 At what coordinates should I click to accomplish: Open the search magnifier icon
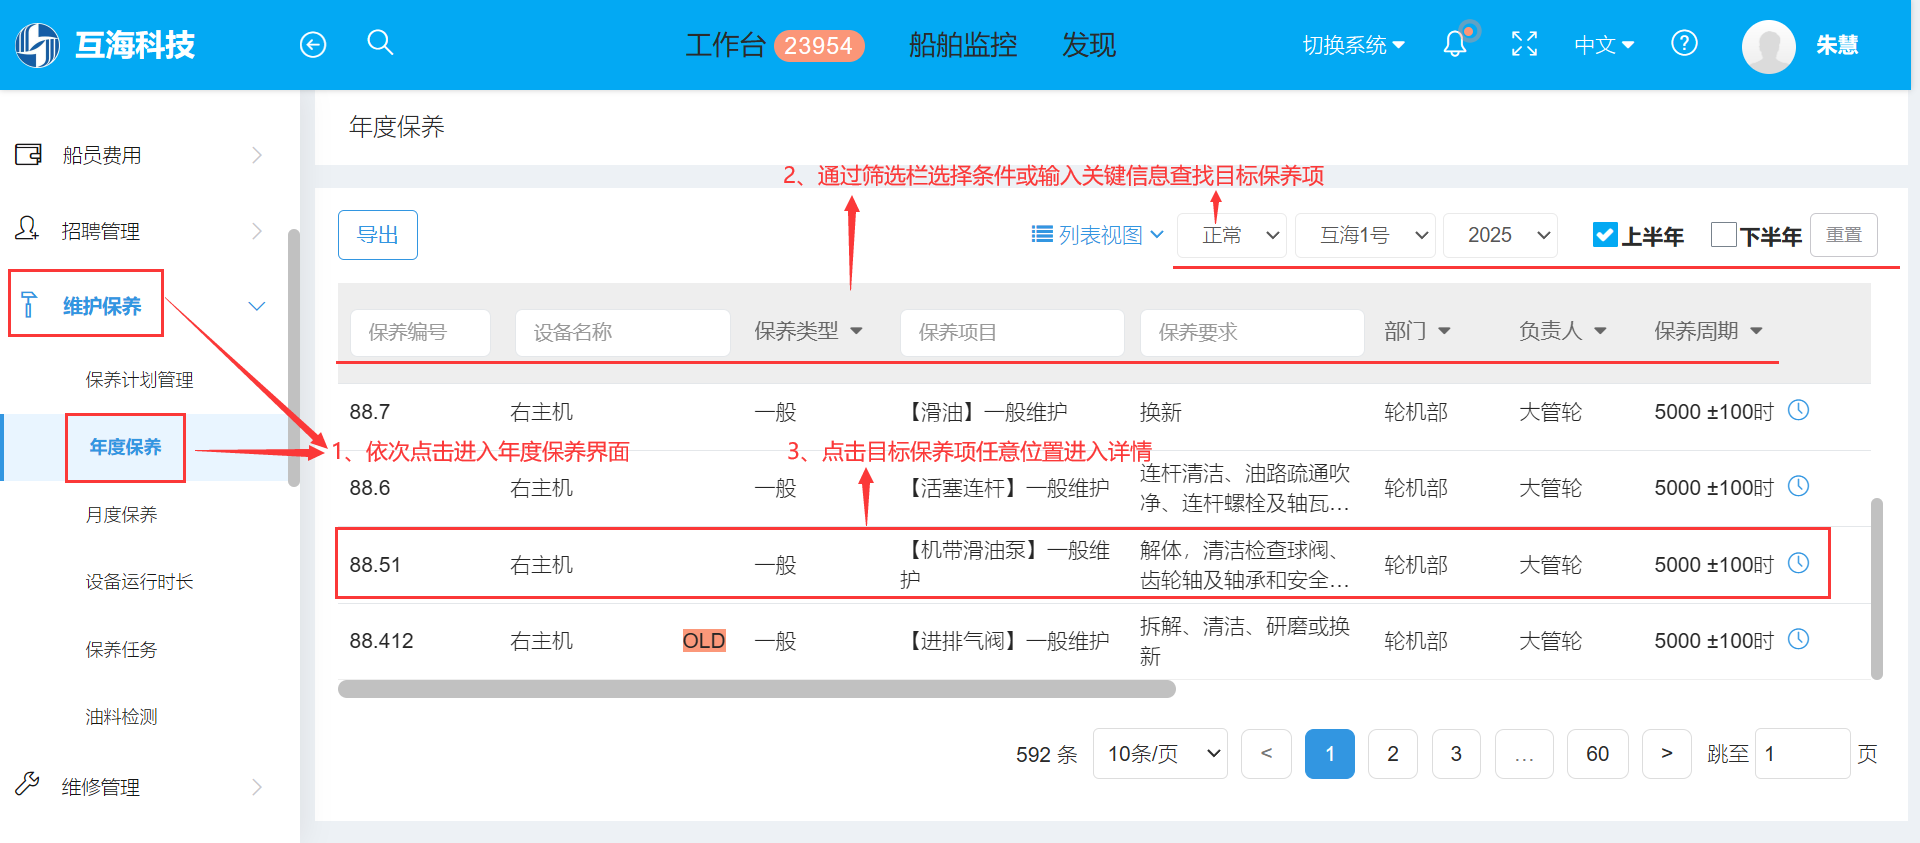point(380,42)
